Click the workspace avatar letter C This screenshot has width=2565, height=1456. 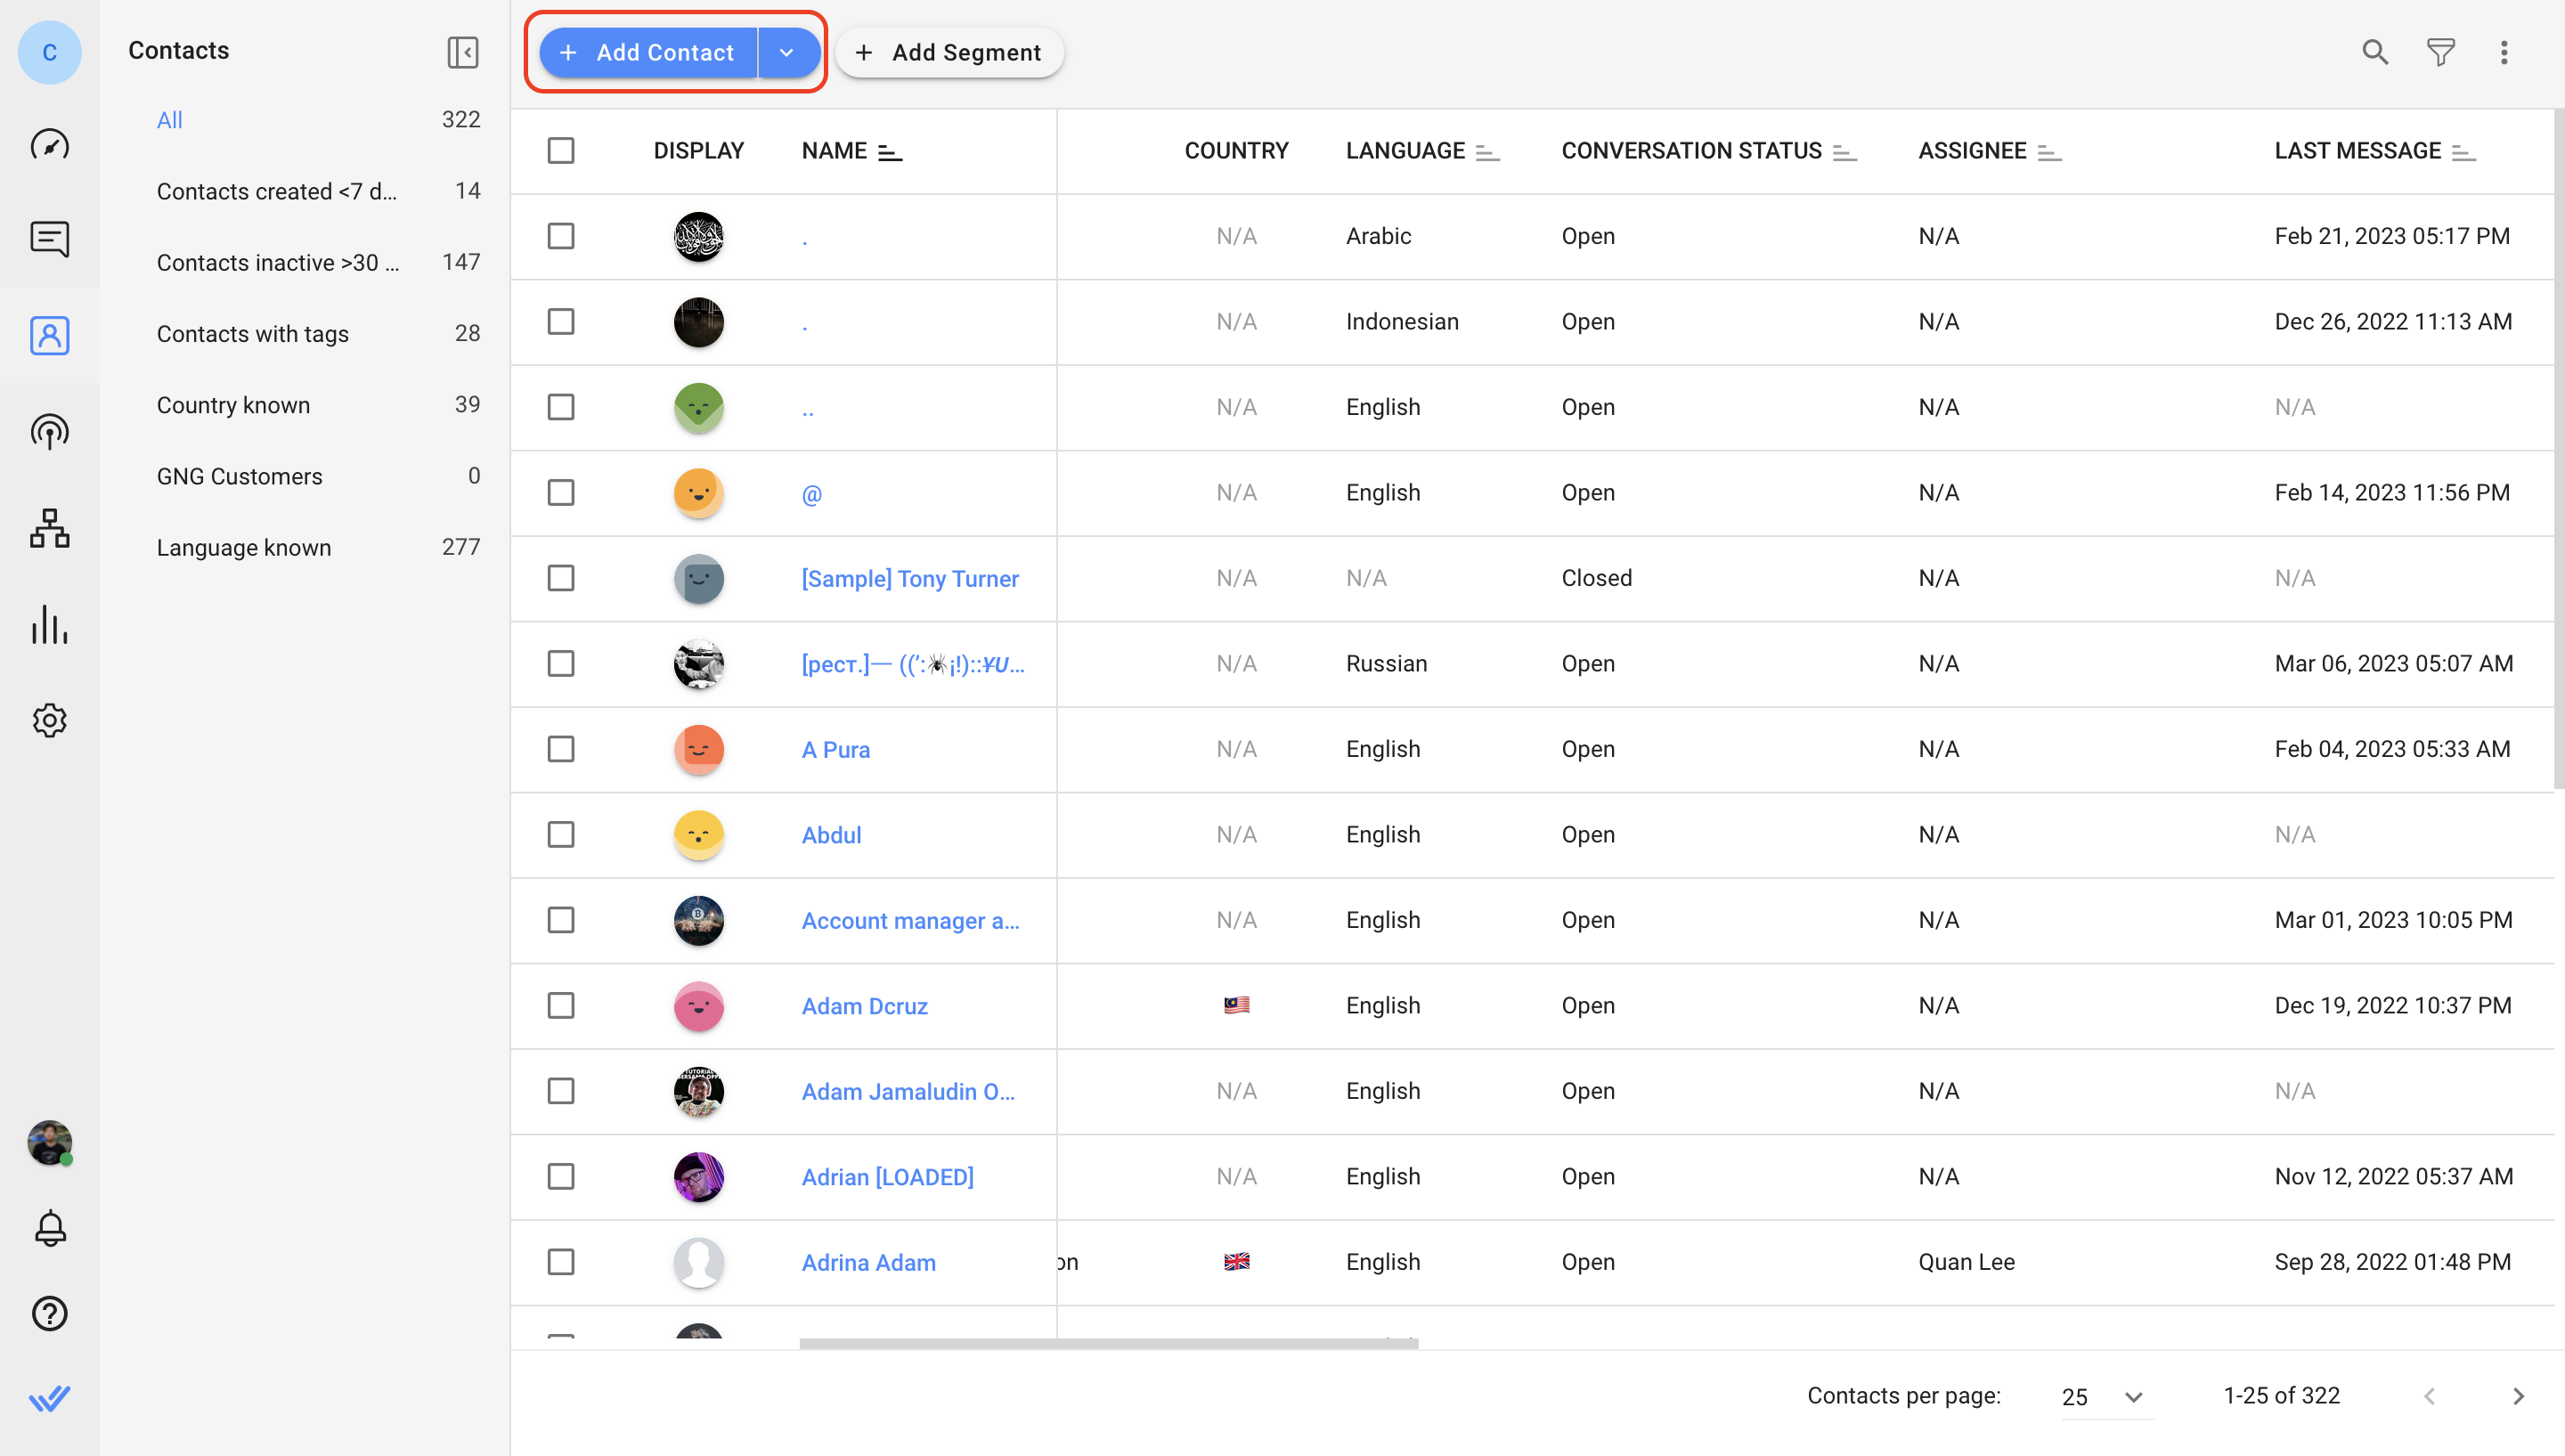click(49, 52)
